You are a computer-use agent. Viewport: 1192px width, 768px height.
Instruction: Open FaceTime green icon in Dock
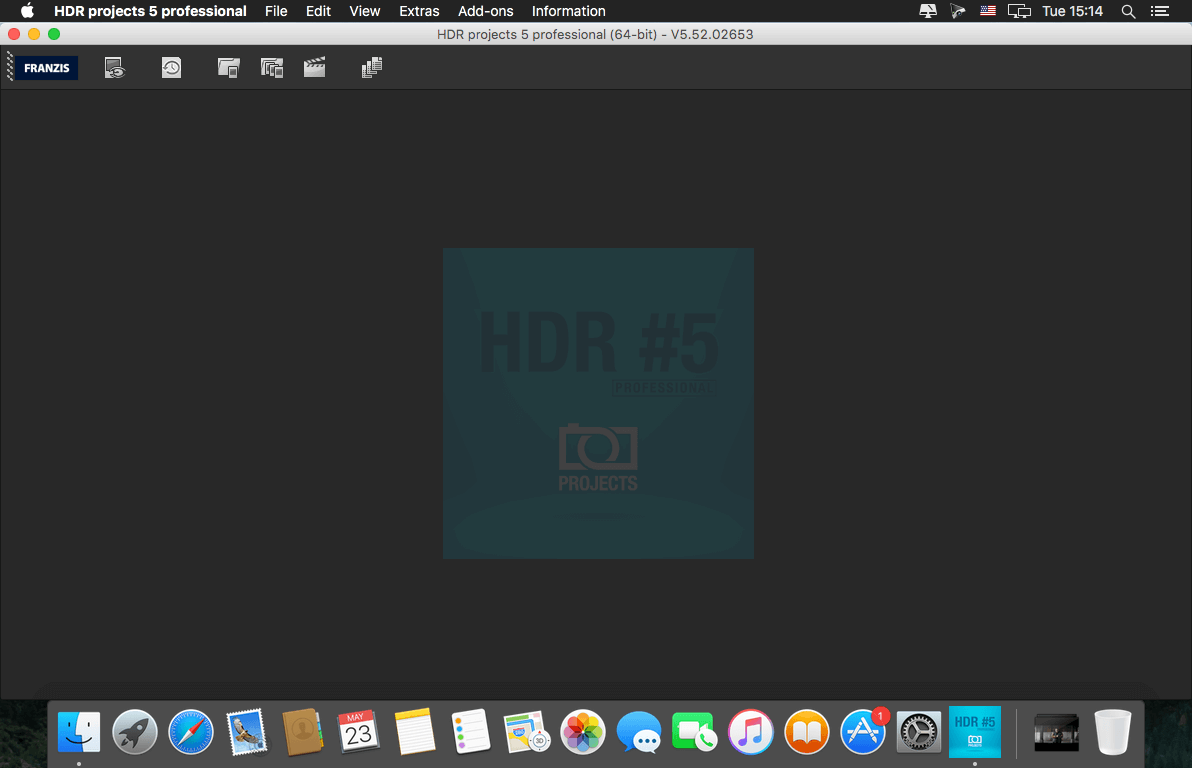[x=694, y=732]
